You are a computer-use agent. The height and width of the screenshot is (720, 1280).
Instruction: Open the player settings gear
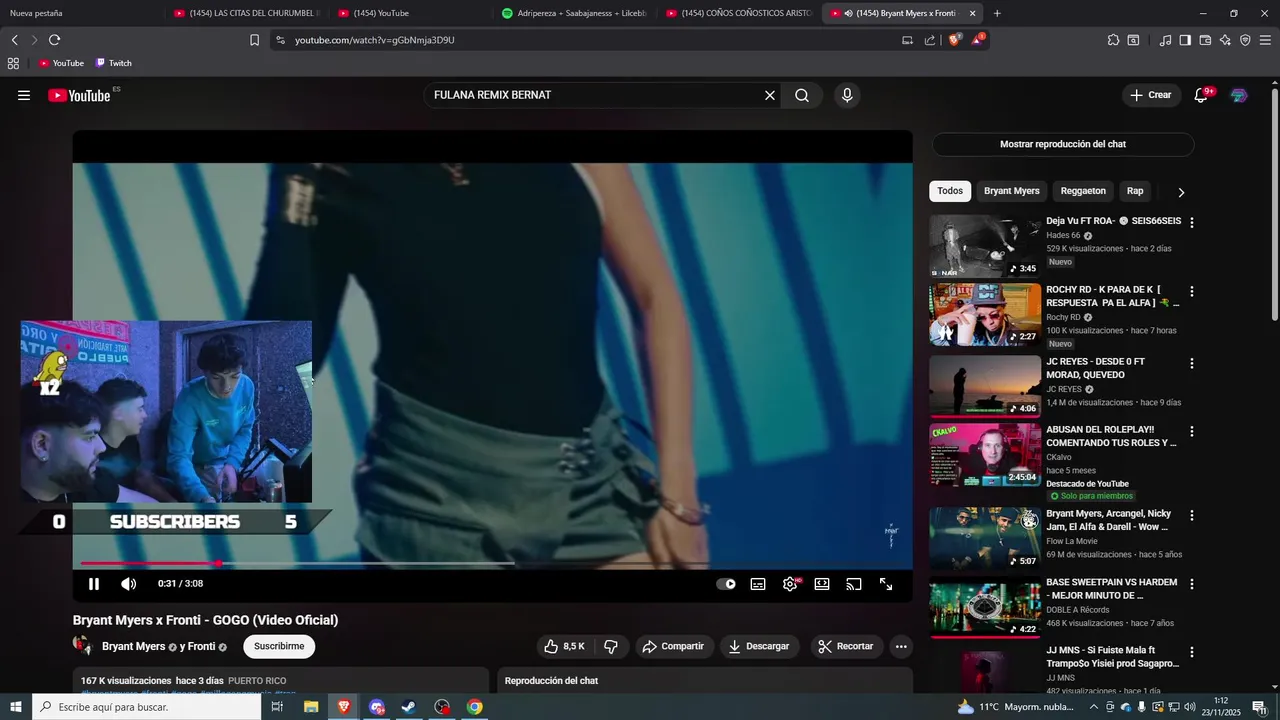(x=790, y=584)
